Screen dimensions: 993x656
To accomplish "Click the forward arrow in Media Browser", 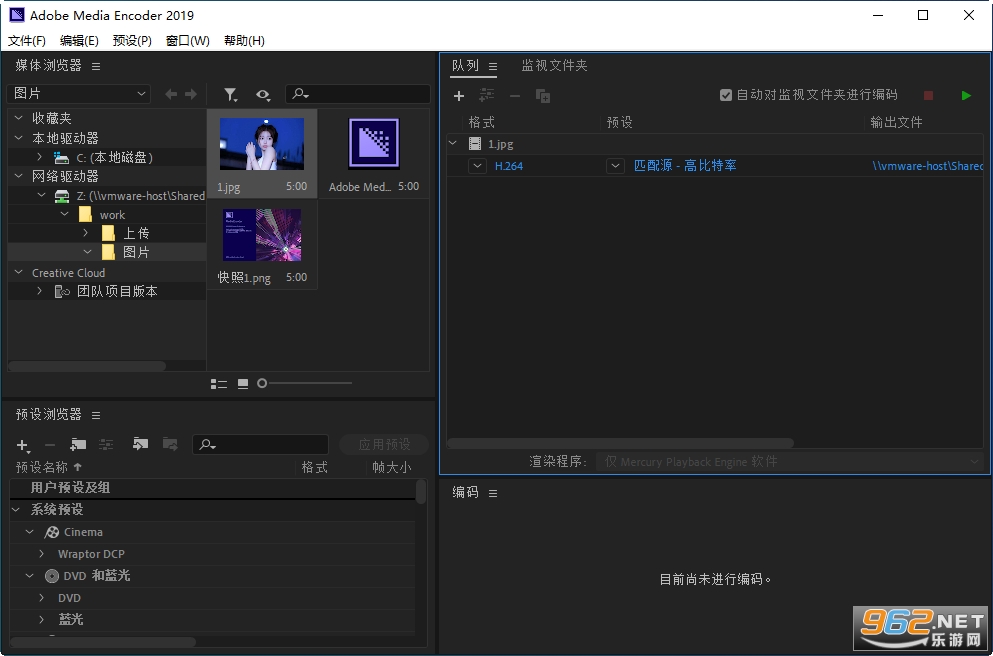I will click(191, 94).
